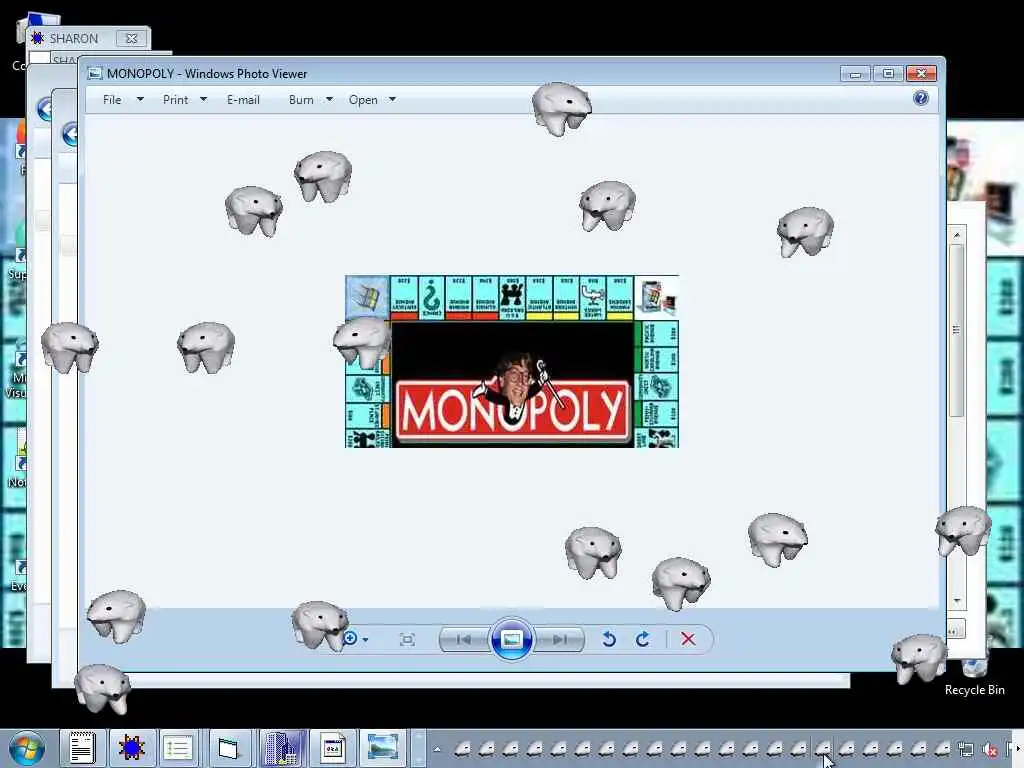The image size is (1024, 768).
Task: Click the Photo Viewer title bar icon
Action: pos(95,73)
